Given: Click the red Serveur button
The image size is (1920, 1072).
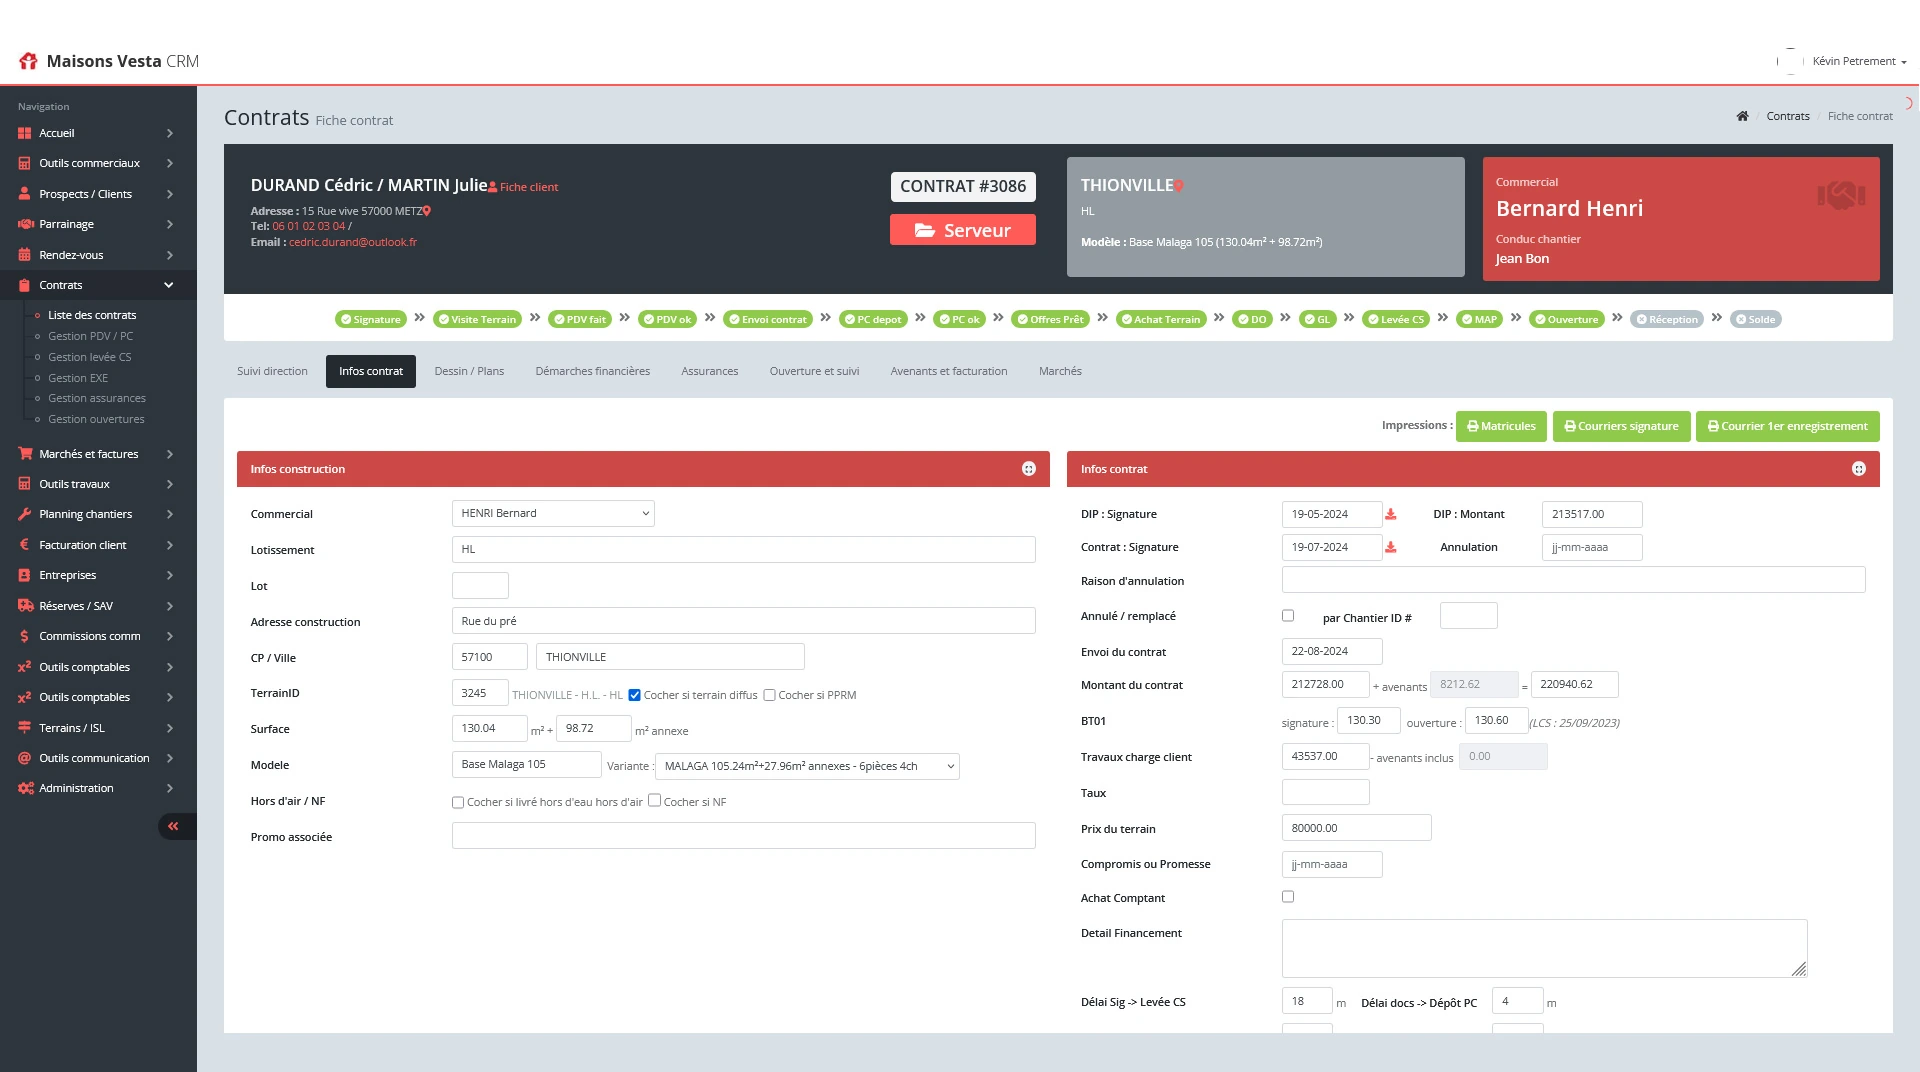Looking at the screenshot, I should 962,230.
